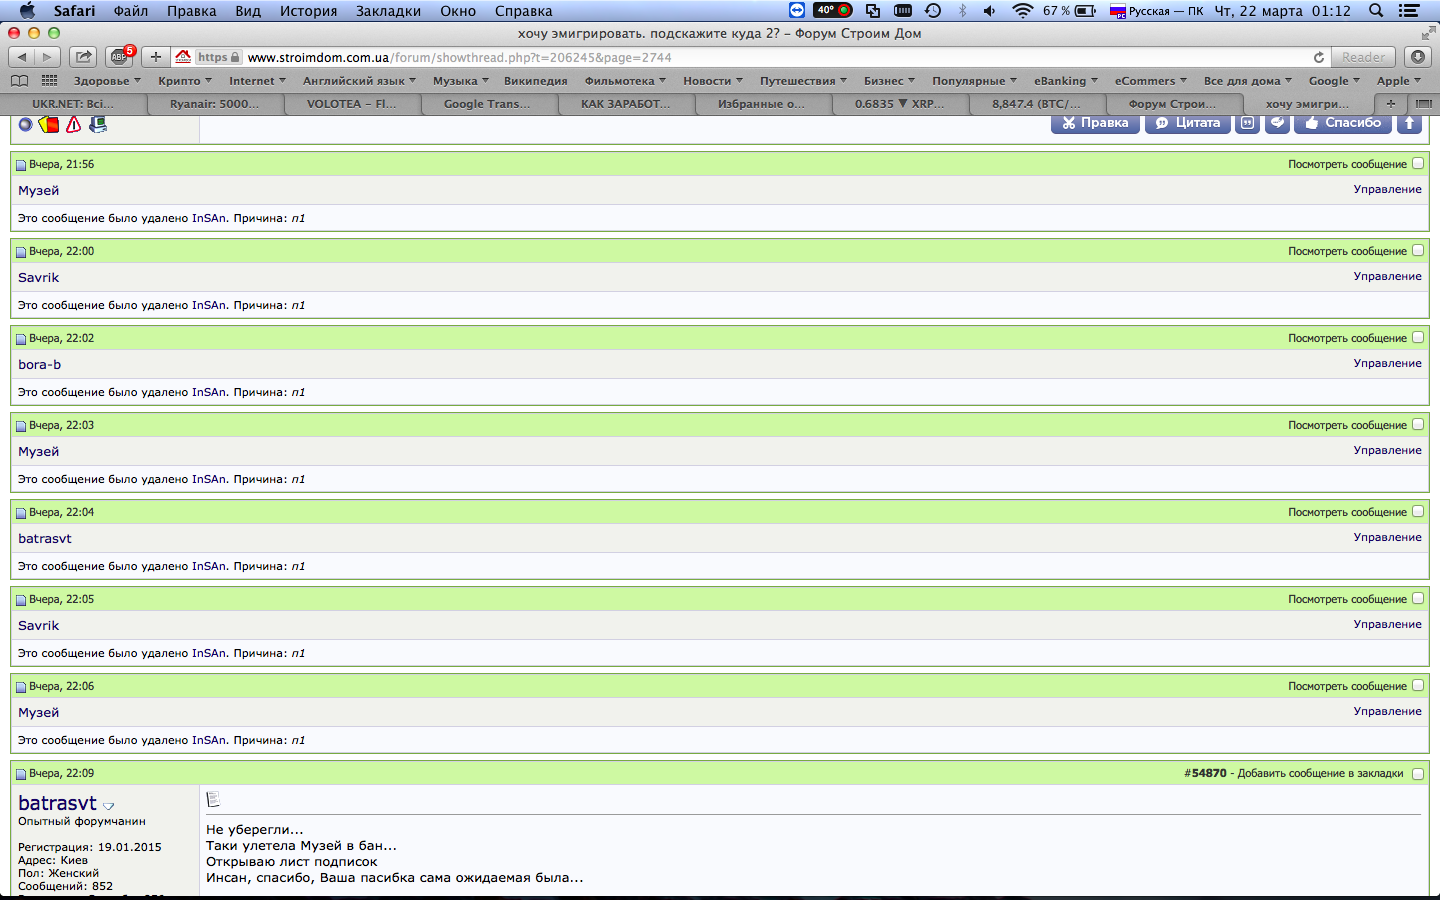The image size is (1440, 900).
Task: Open the Reading List book icon
Action: tap(19, 81)
